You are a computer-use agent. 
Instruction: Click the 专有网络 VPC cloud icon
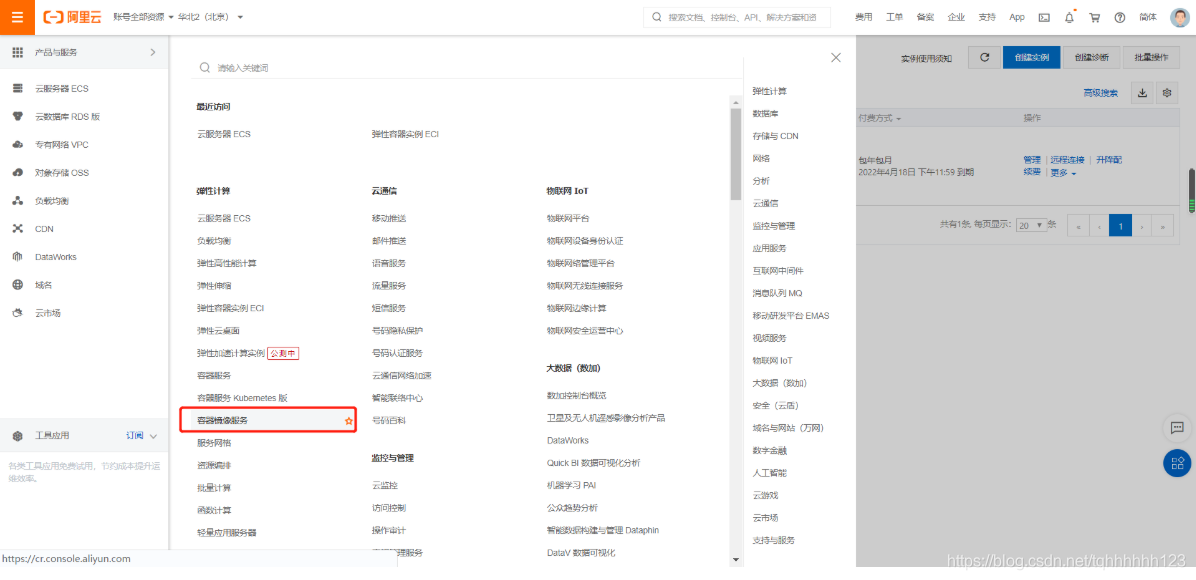(18, 145)
